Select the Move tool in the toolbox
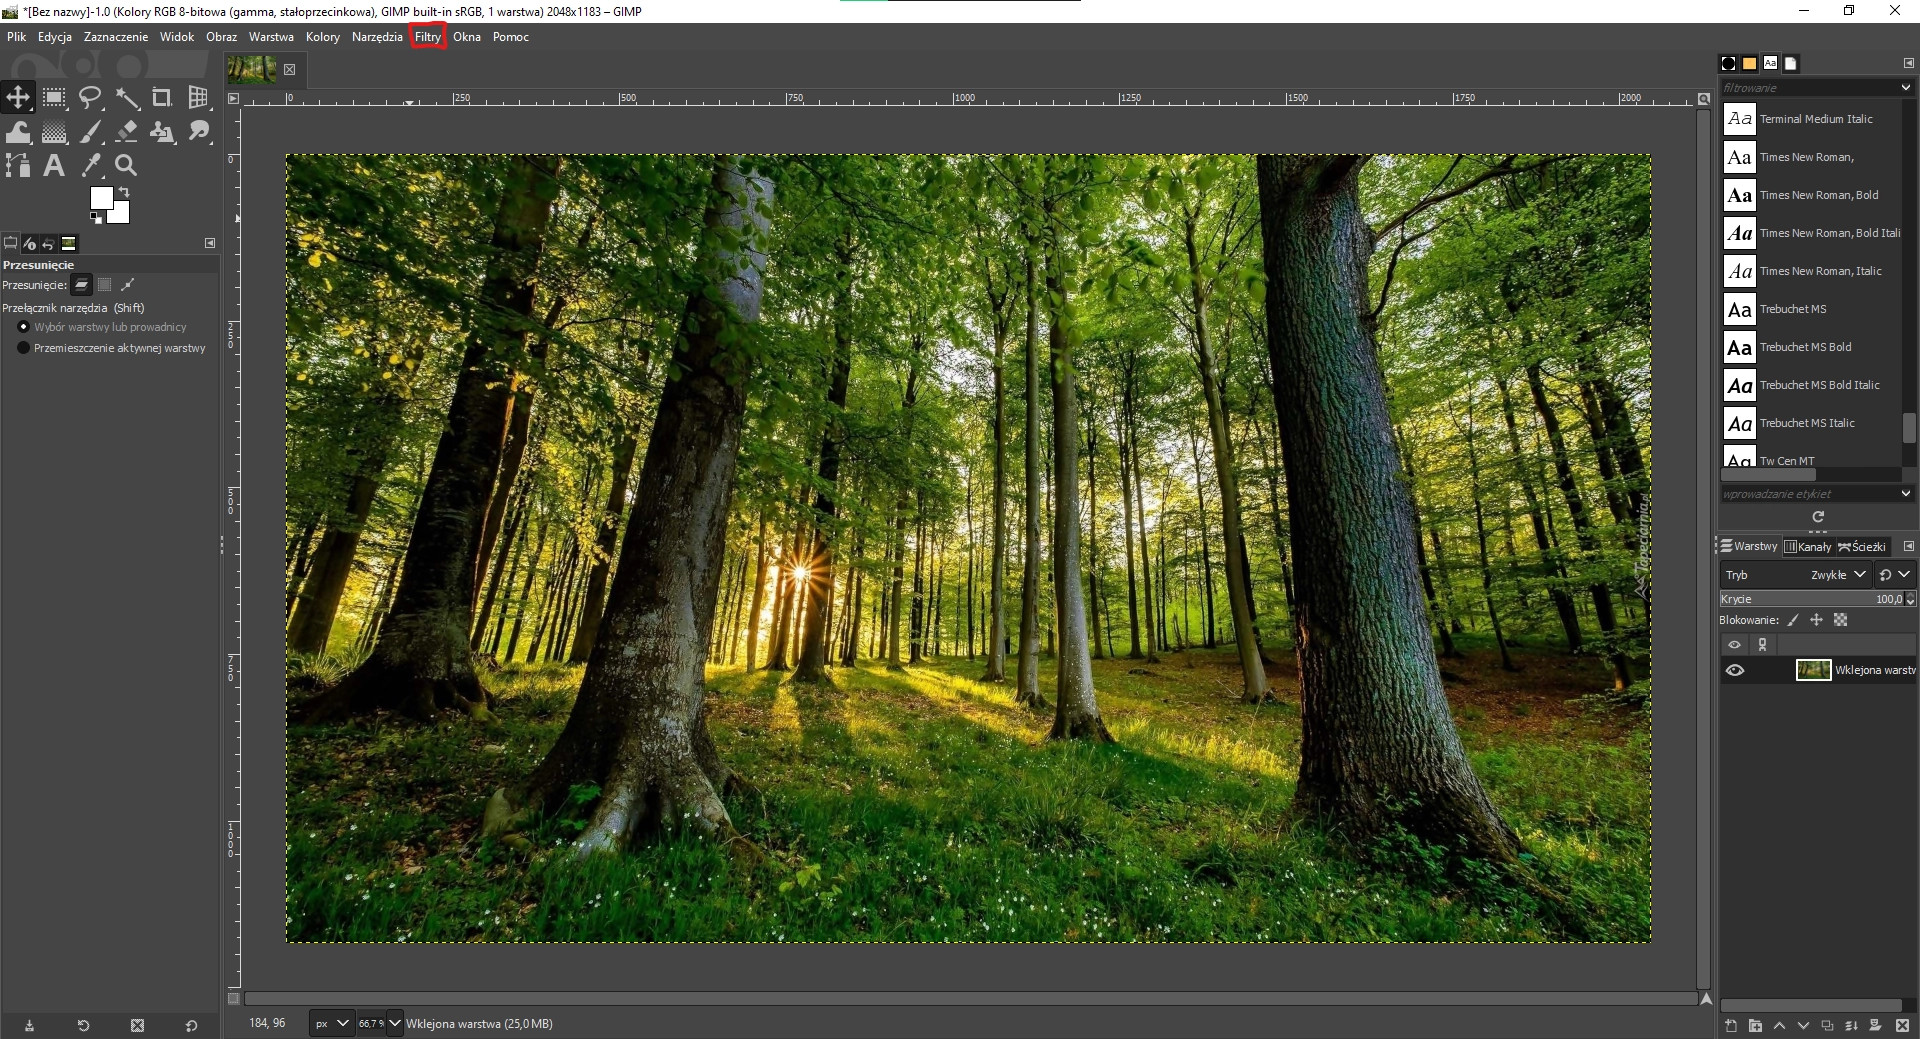 pyautogui.click(x=18, y=97)
